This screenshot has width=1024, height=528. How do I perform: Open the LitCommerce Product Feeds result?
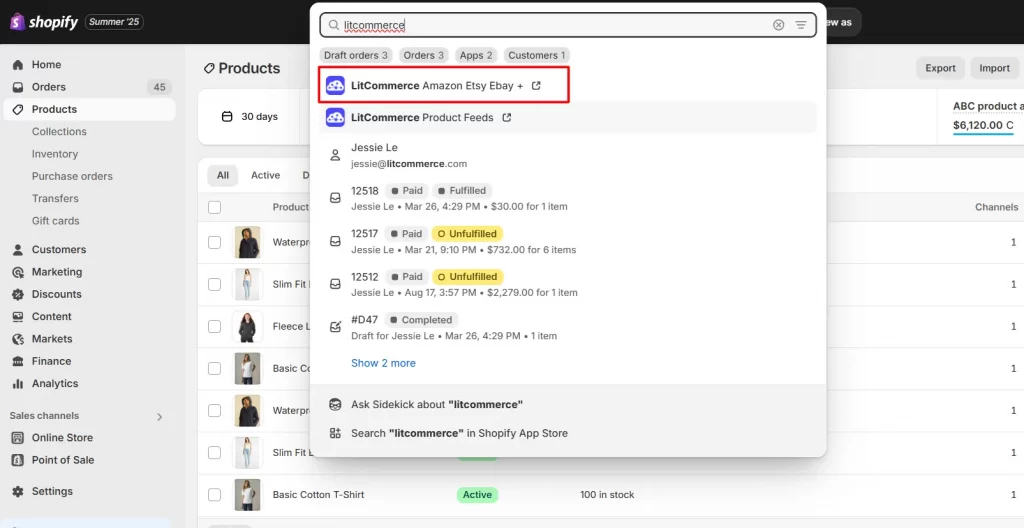pos(568,118)
